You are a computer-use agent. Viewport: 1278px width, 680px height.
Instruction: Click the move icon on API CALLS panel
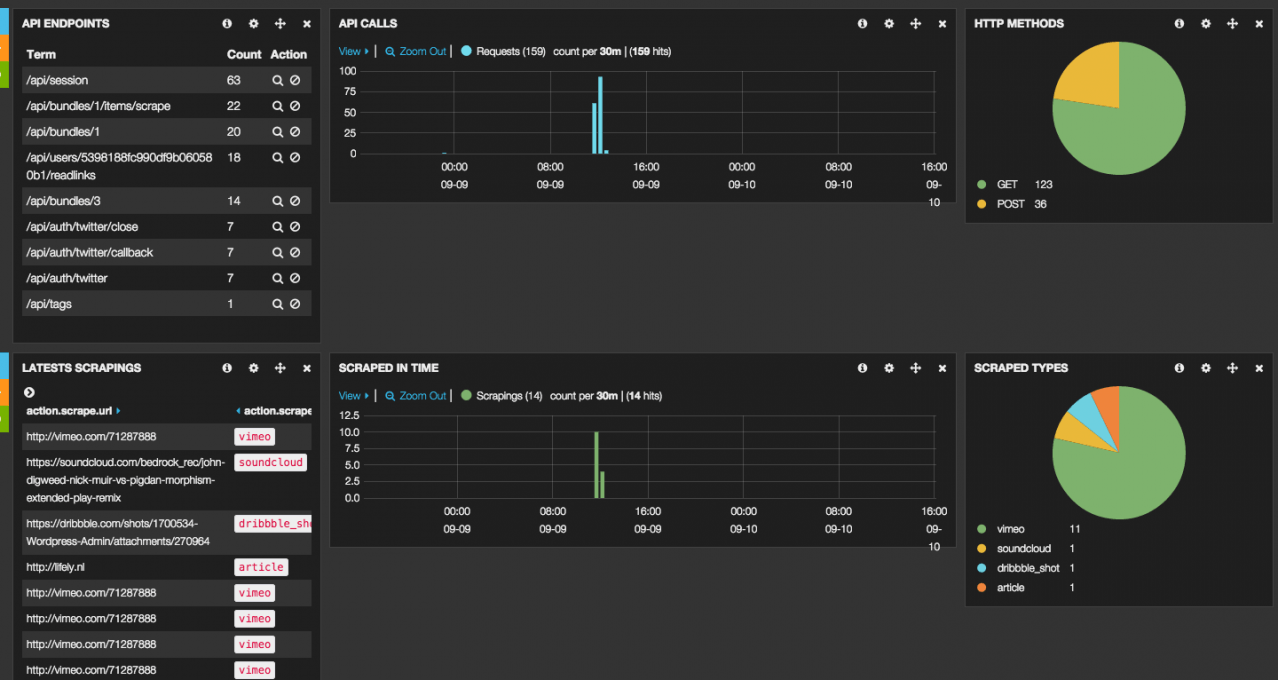pos(915,23)
